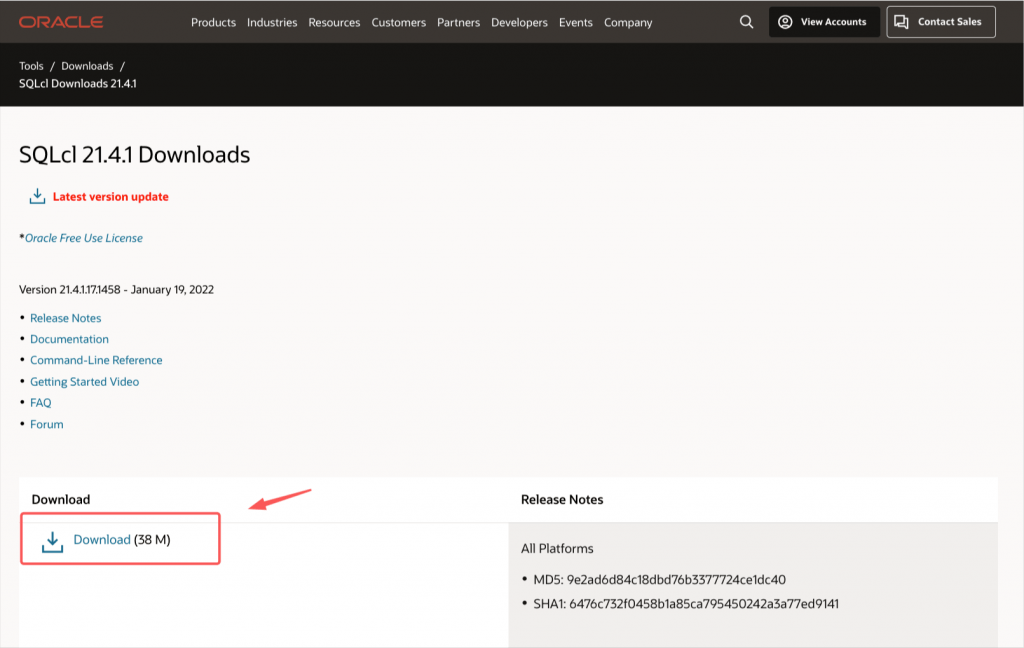This screenshot has width=1024, height=648.
Task: Click the version 21.4.1.17.1458 date line
Action: (116, 289)
